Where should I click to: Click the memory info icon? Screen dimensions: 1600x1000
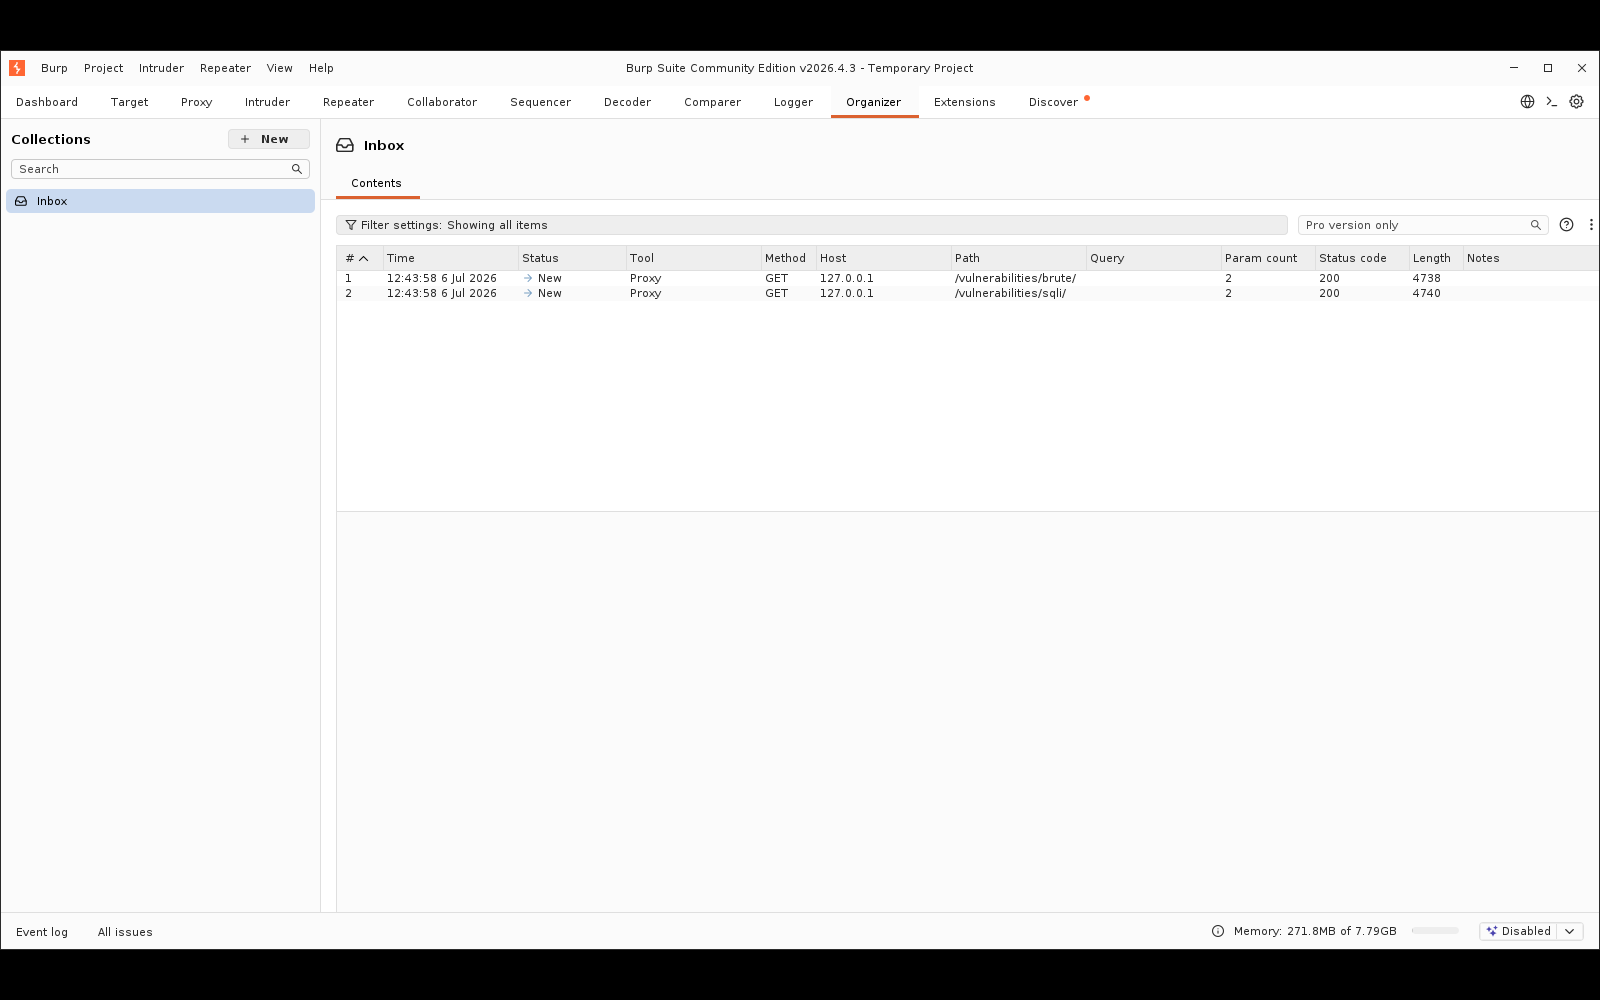coord(1218,931)
